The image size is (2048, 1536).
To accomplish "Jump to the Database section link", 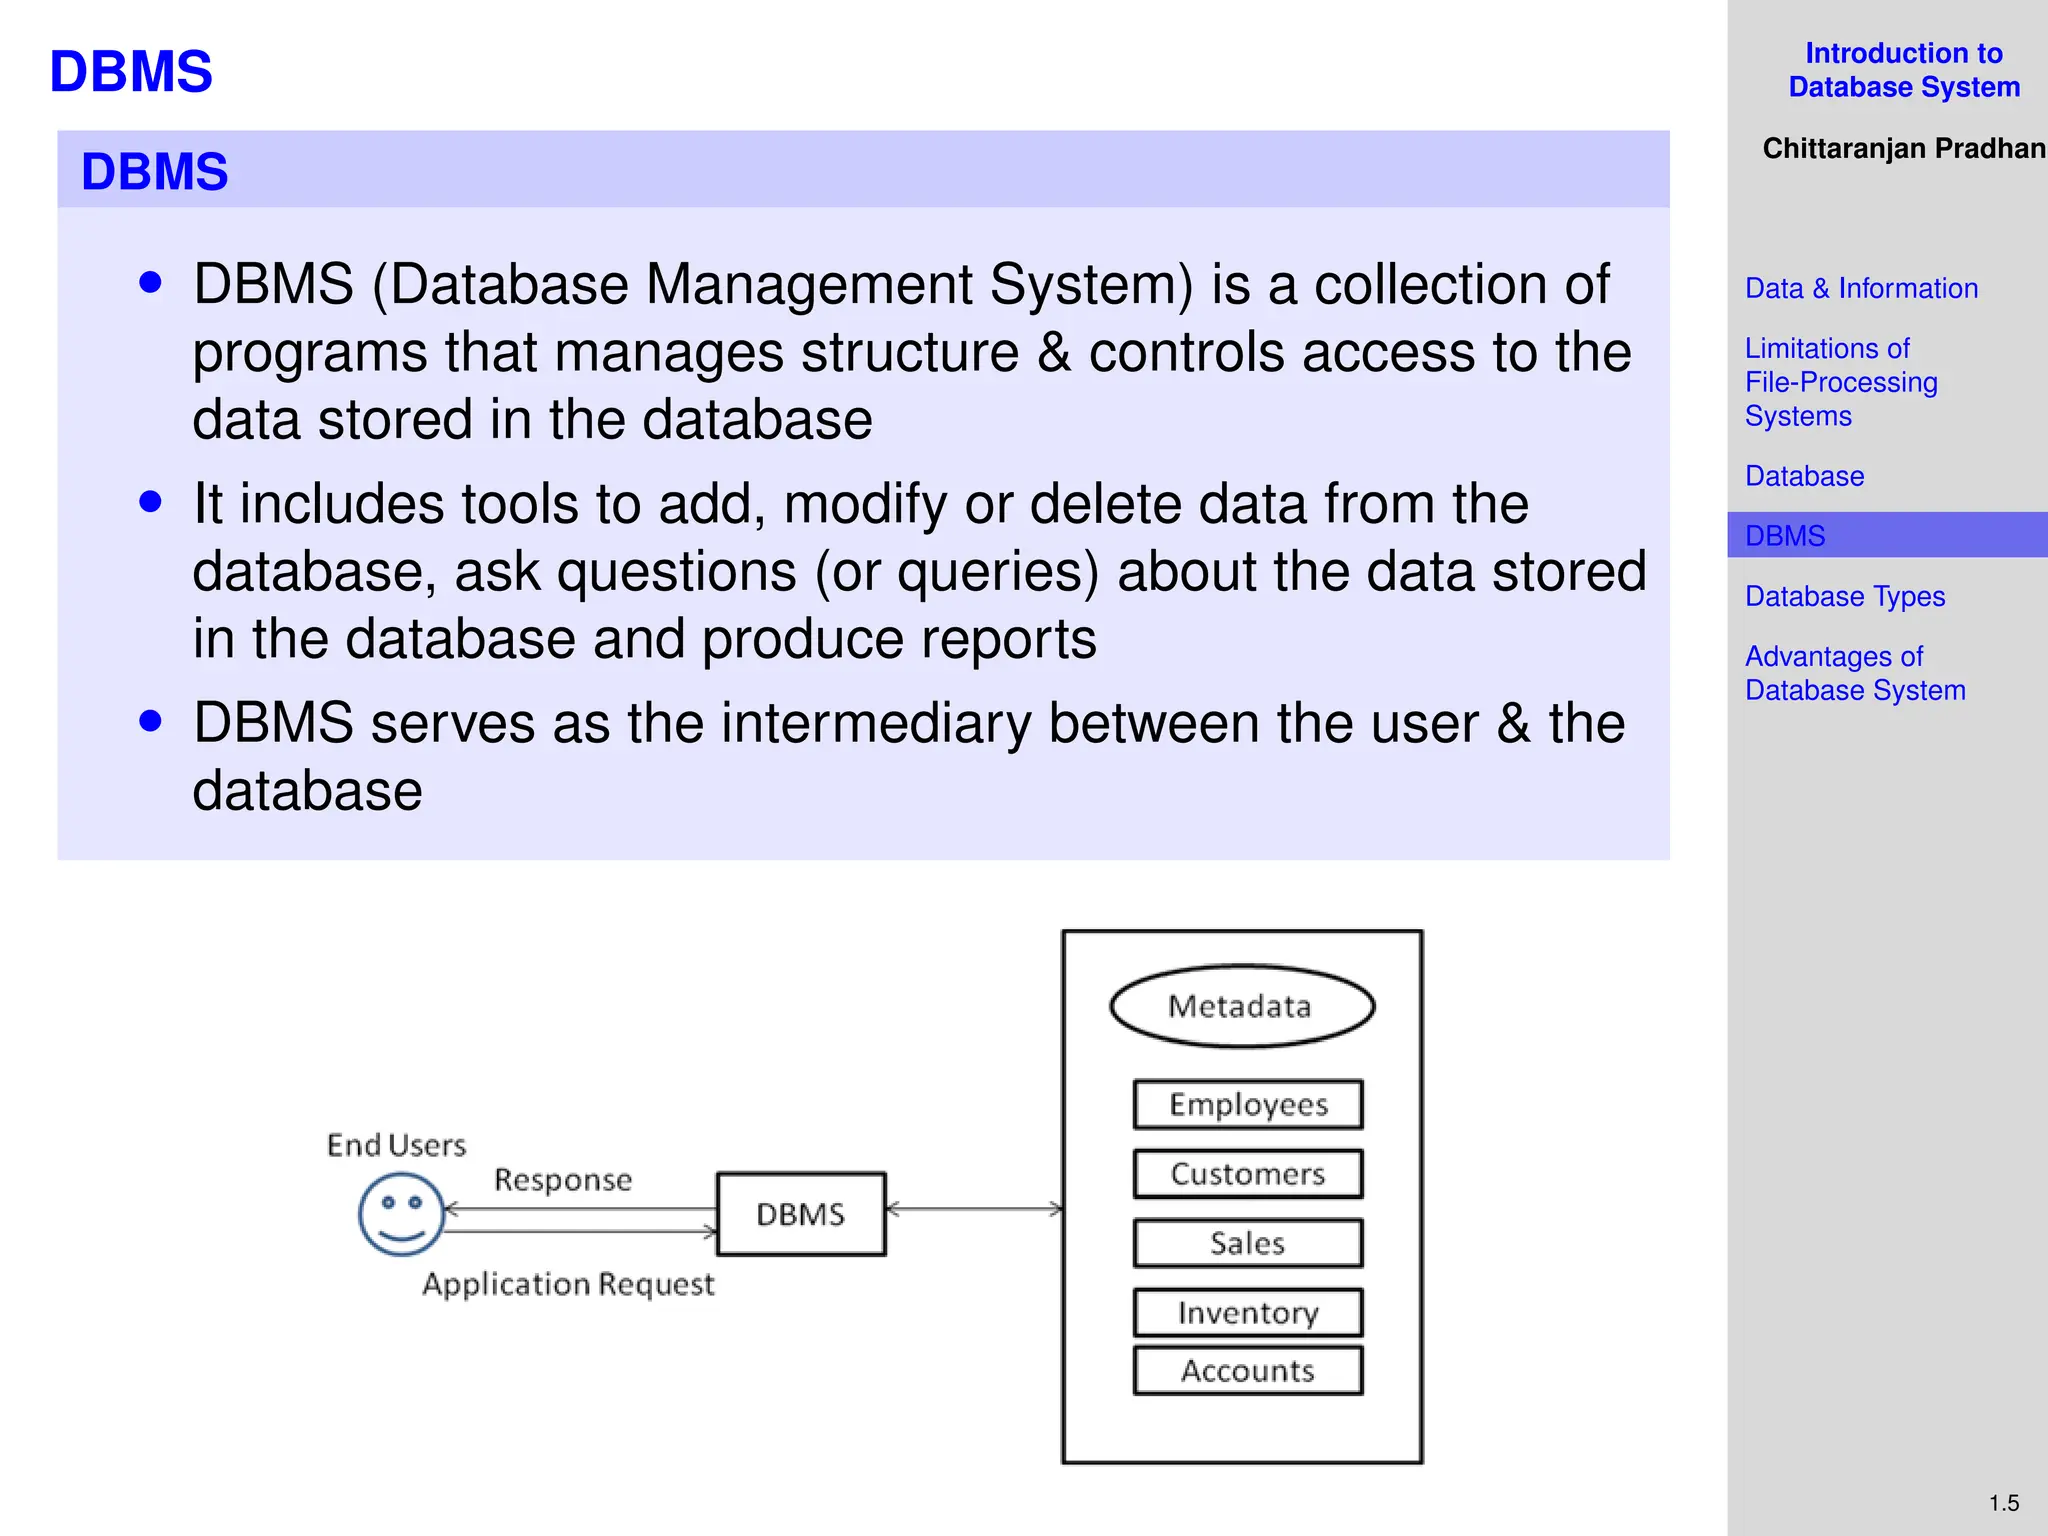I will (1804, 476).
